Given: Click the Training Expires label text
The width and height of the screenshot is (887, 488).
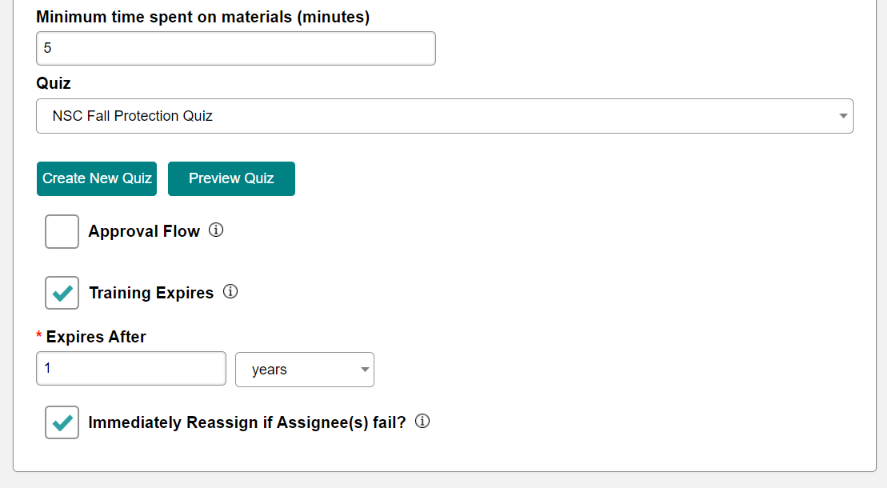Looking at the screenshot, I should pyautogui.click(x=152, y=293).
